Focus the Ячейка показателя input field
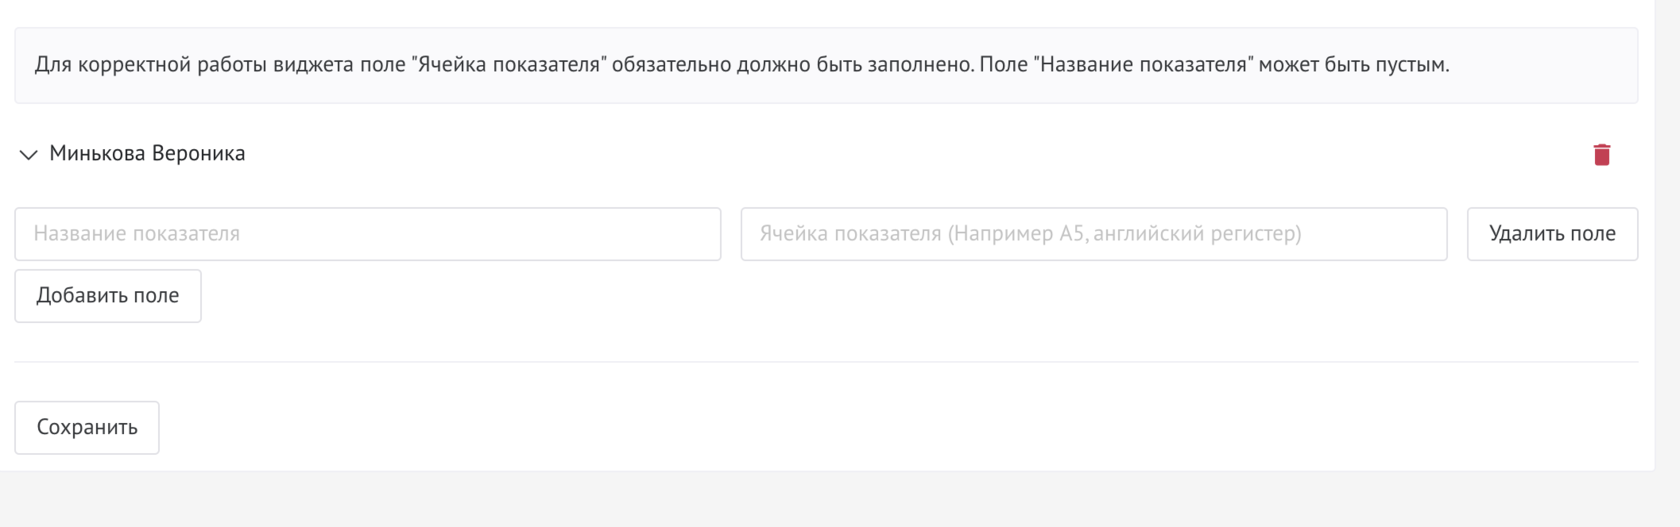1680x527 pixels. coord(1093,234)
